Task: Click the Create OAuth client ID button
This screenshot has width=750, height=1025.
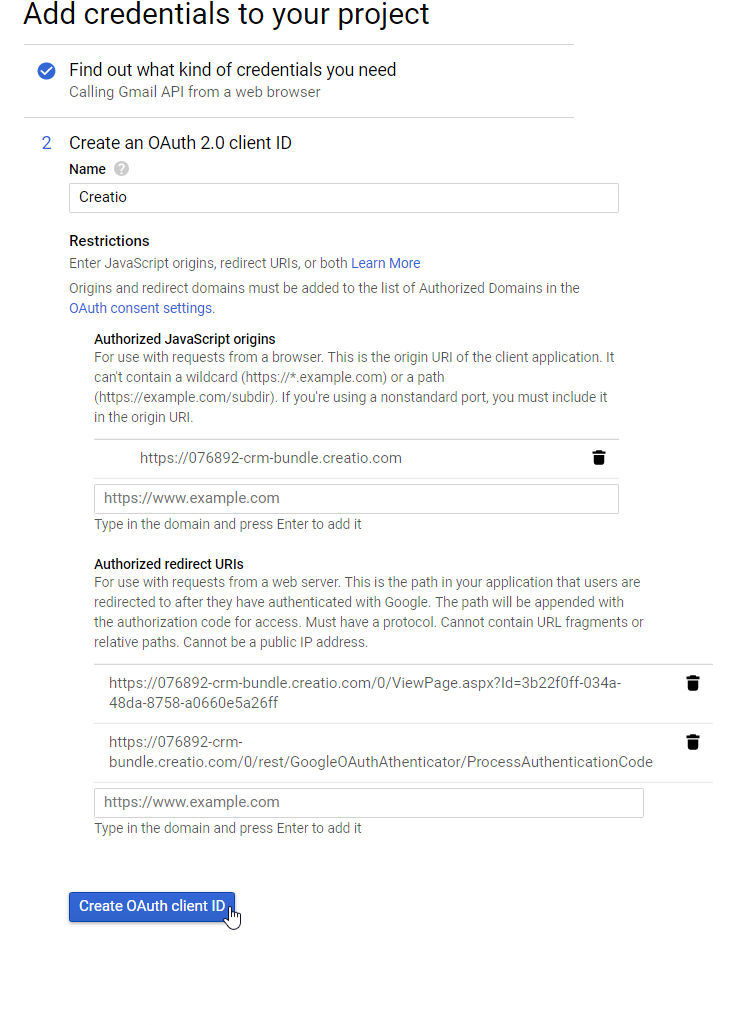Action: pos(152,906)
